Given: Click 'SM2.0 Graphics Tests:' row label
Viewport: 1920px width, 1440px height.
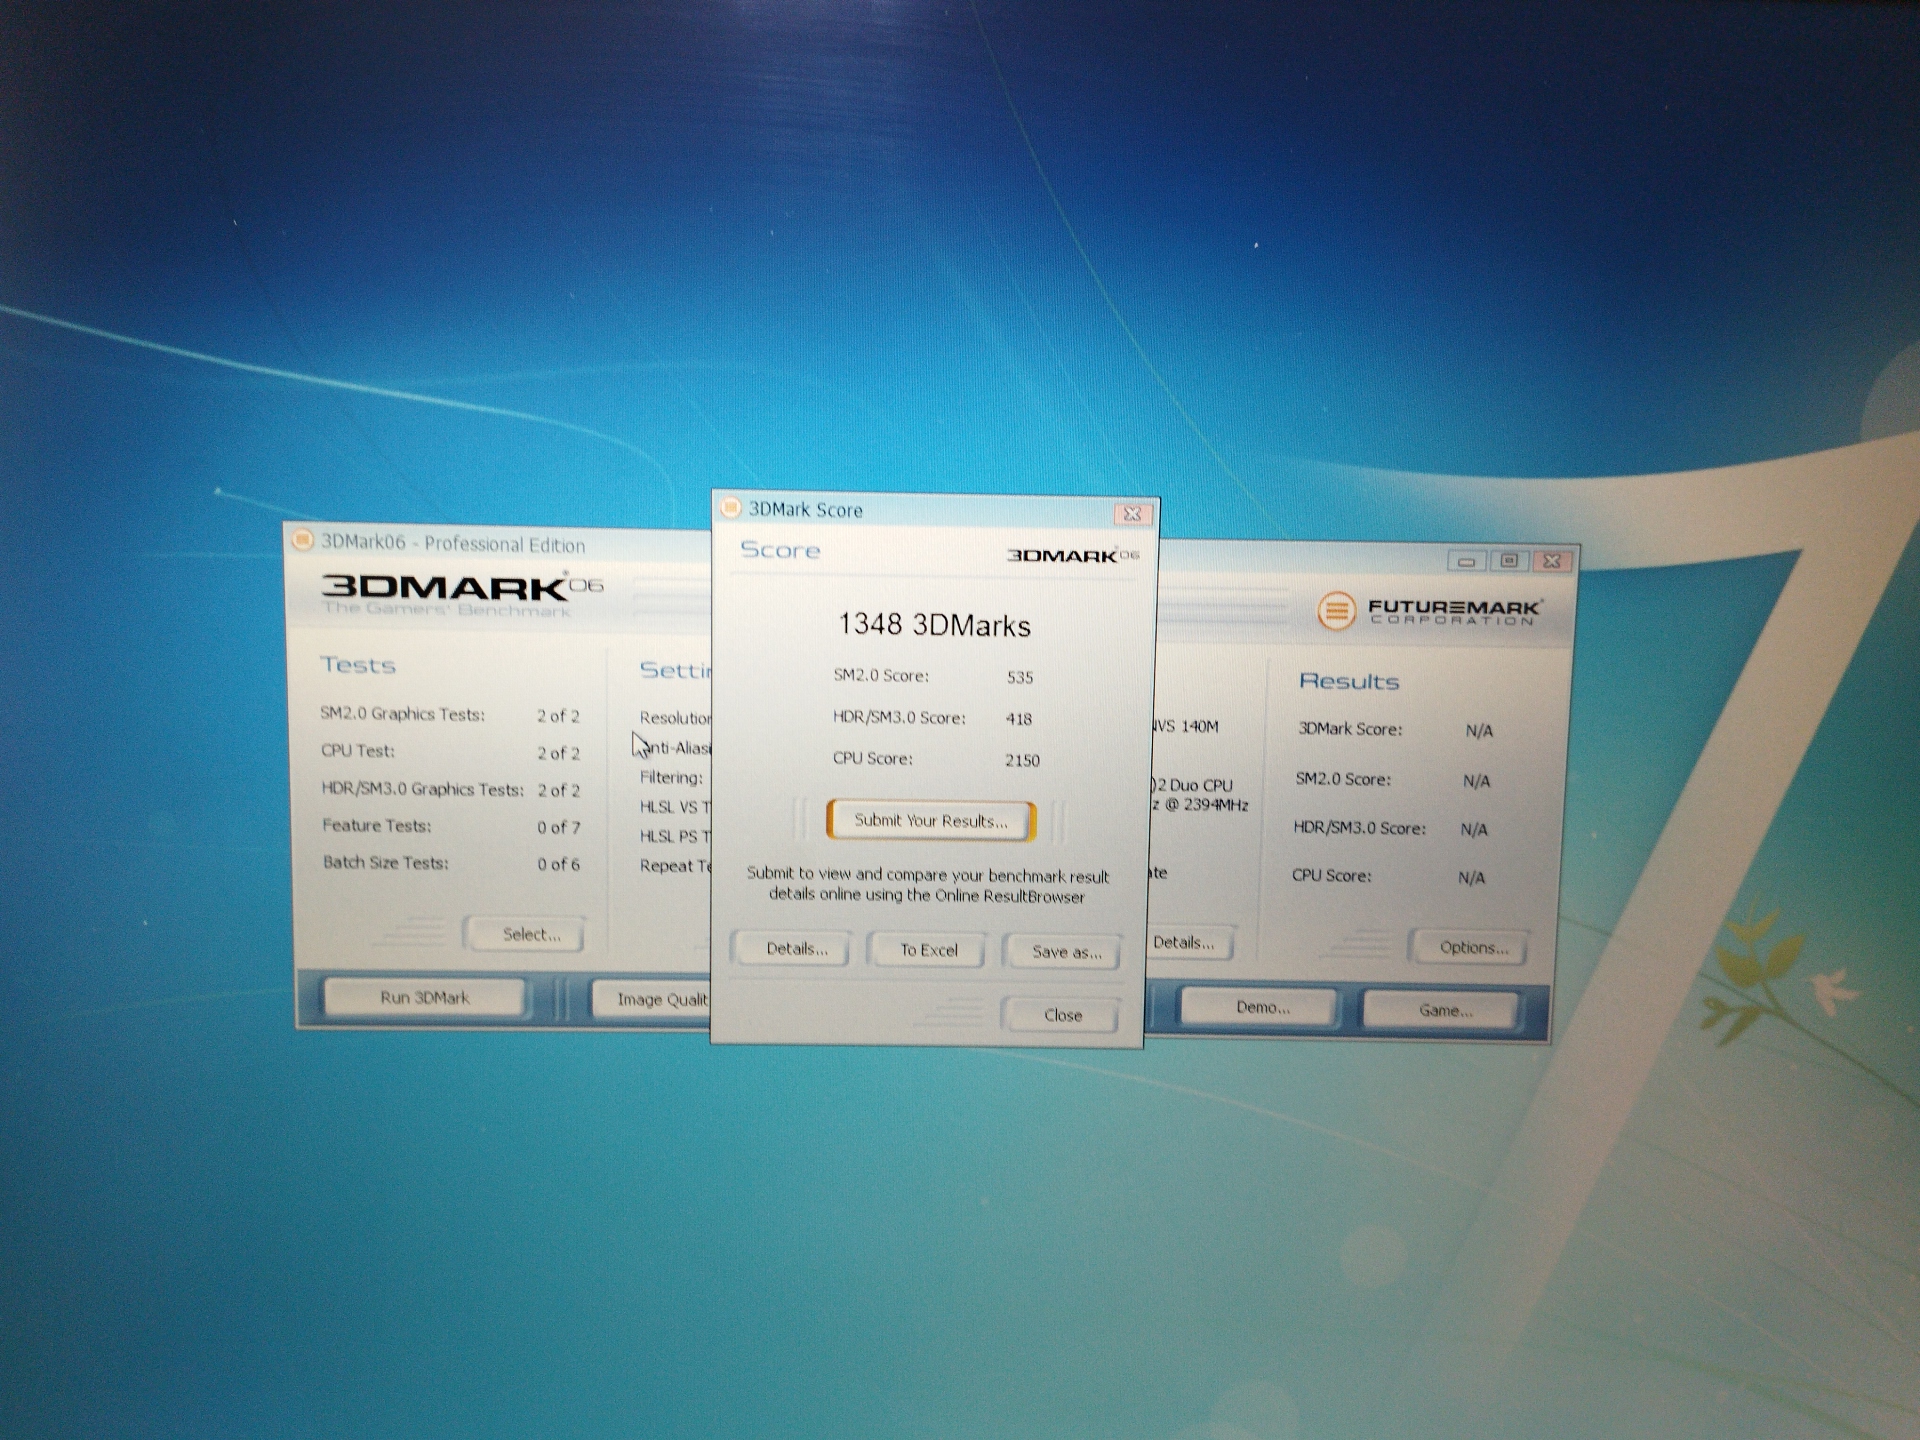Looking at the screenshot, I should (x=402, y=714).
